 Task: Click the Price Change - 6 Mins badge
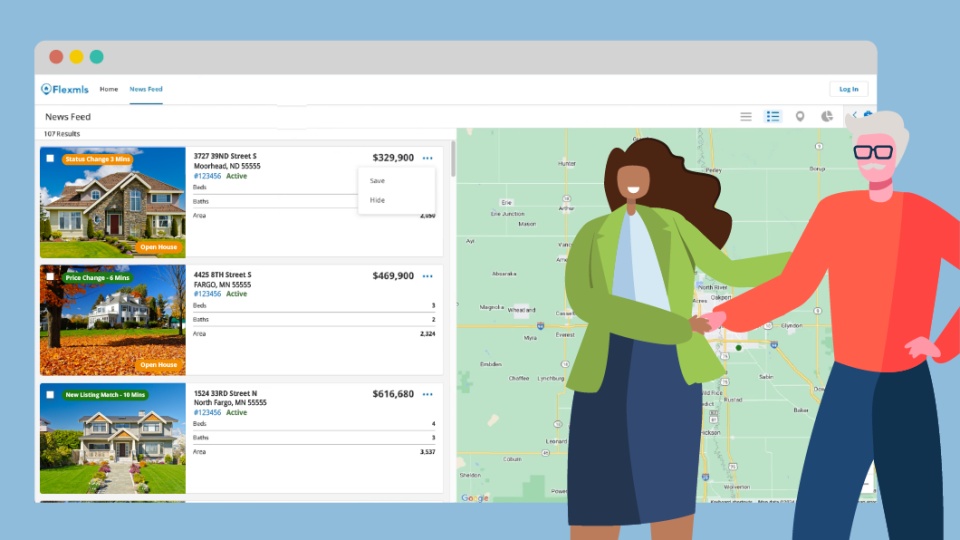97,277
